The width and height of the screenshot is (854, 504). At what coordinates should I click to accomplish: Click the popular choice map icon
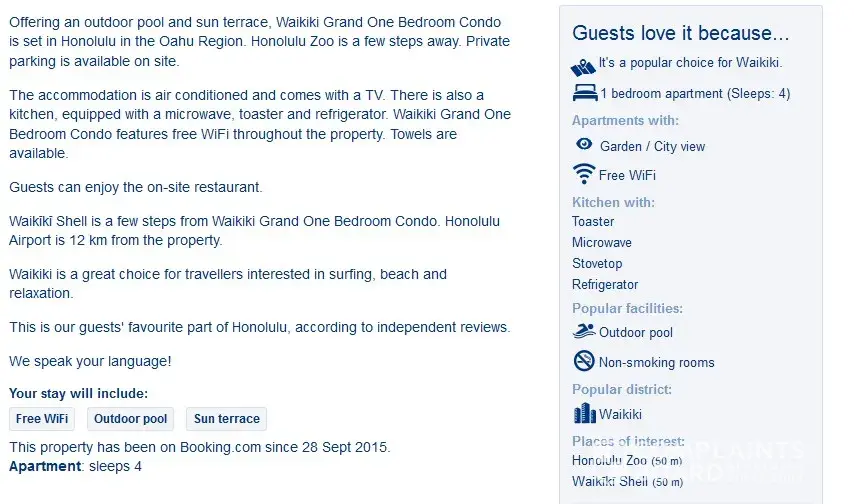tap(583, 66)
